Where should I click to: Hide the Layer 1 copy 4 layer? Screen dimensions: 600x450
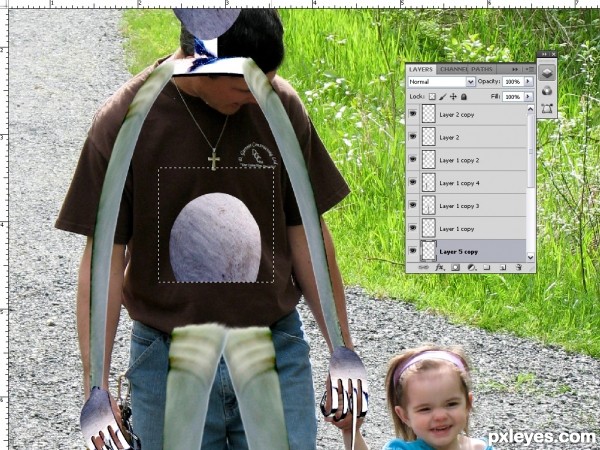413,182
